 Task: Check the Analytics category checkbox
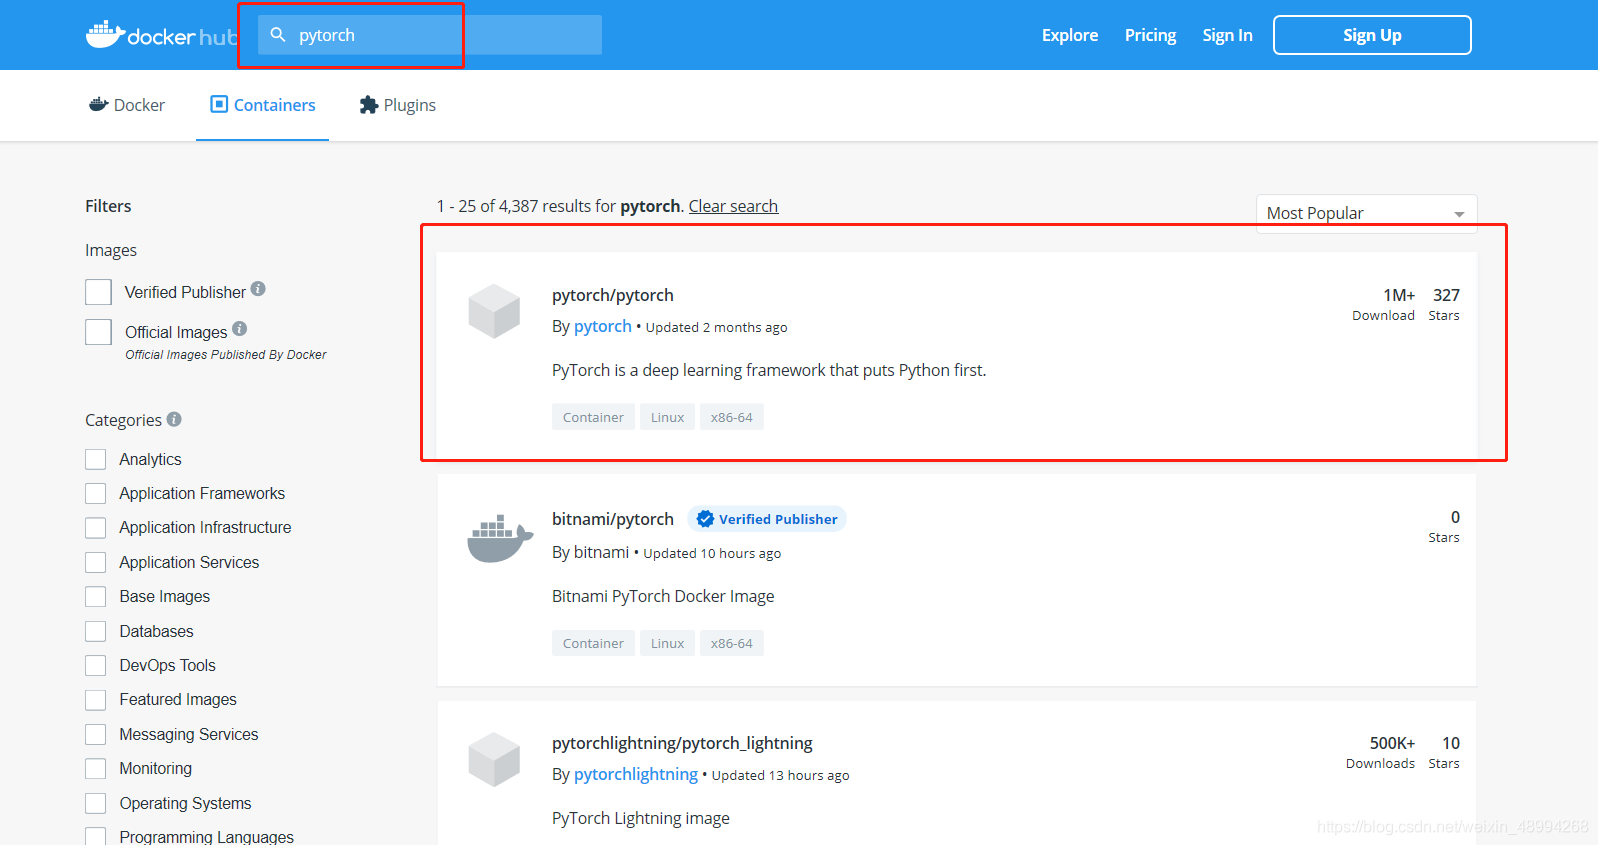[x=96, y=459]
